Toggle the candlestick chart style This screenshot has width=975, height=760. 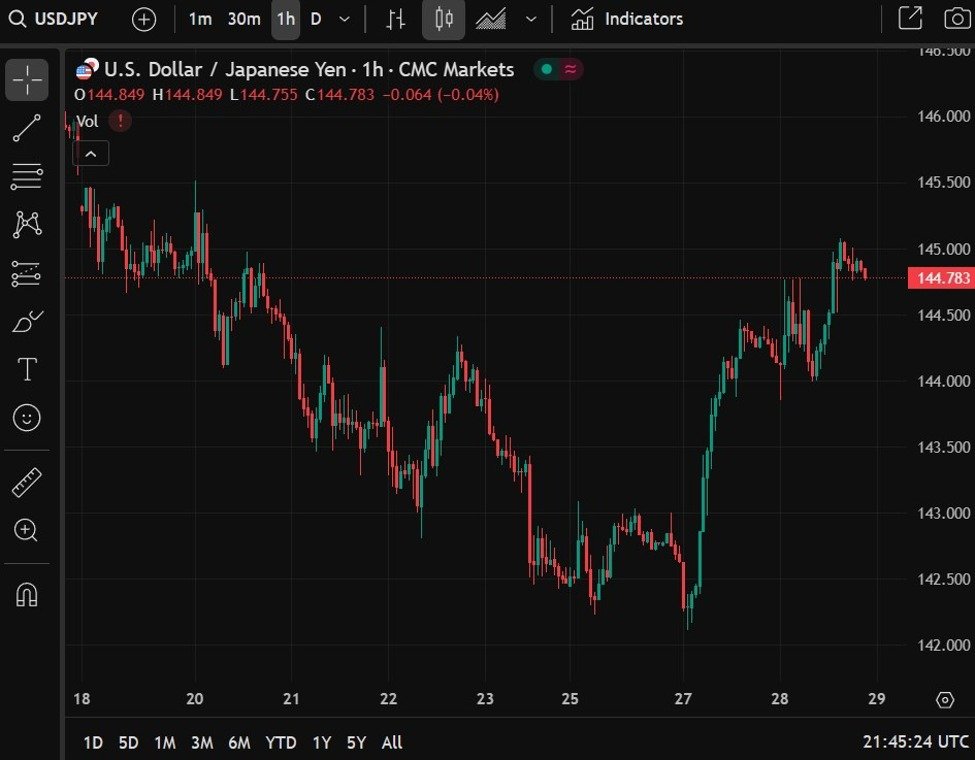(x=443, y=19)
